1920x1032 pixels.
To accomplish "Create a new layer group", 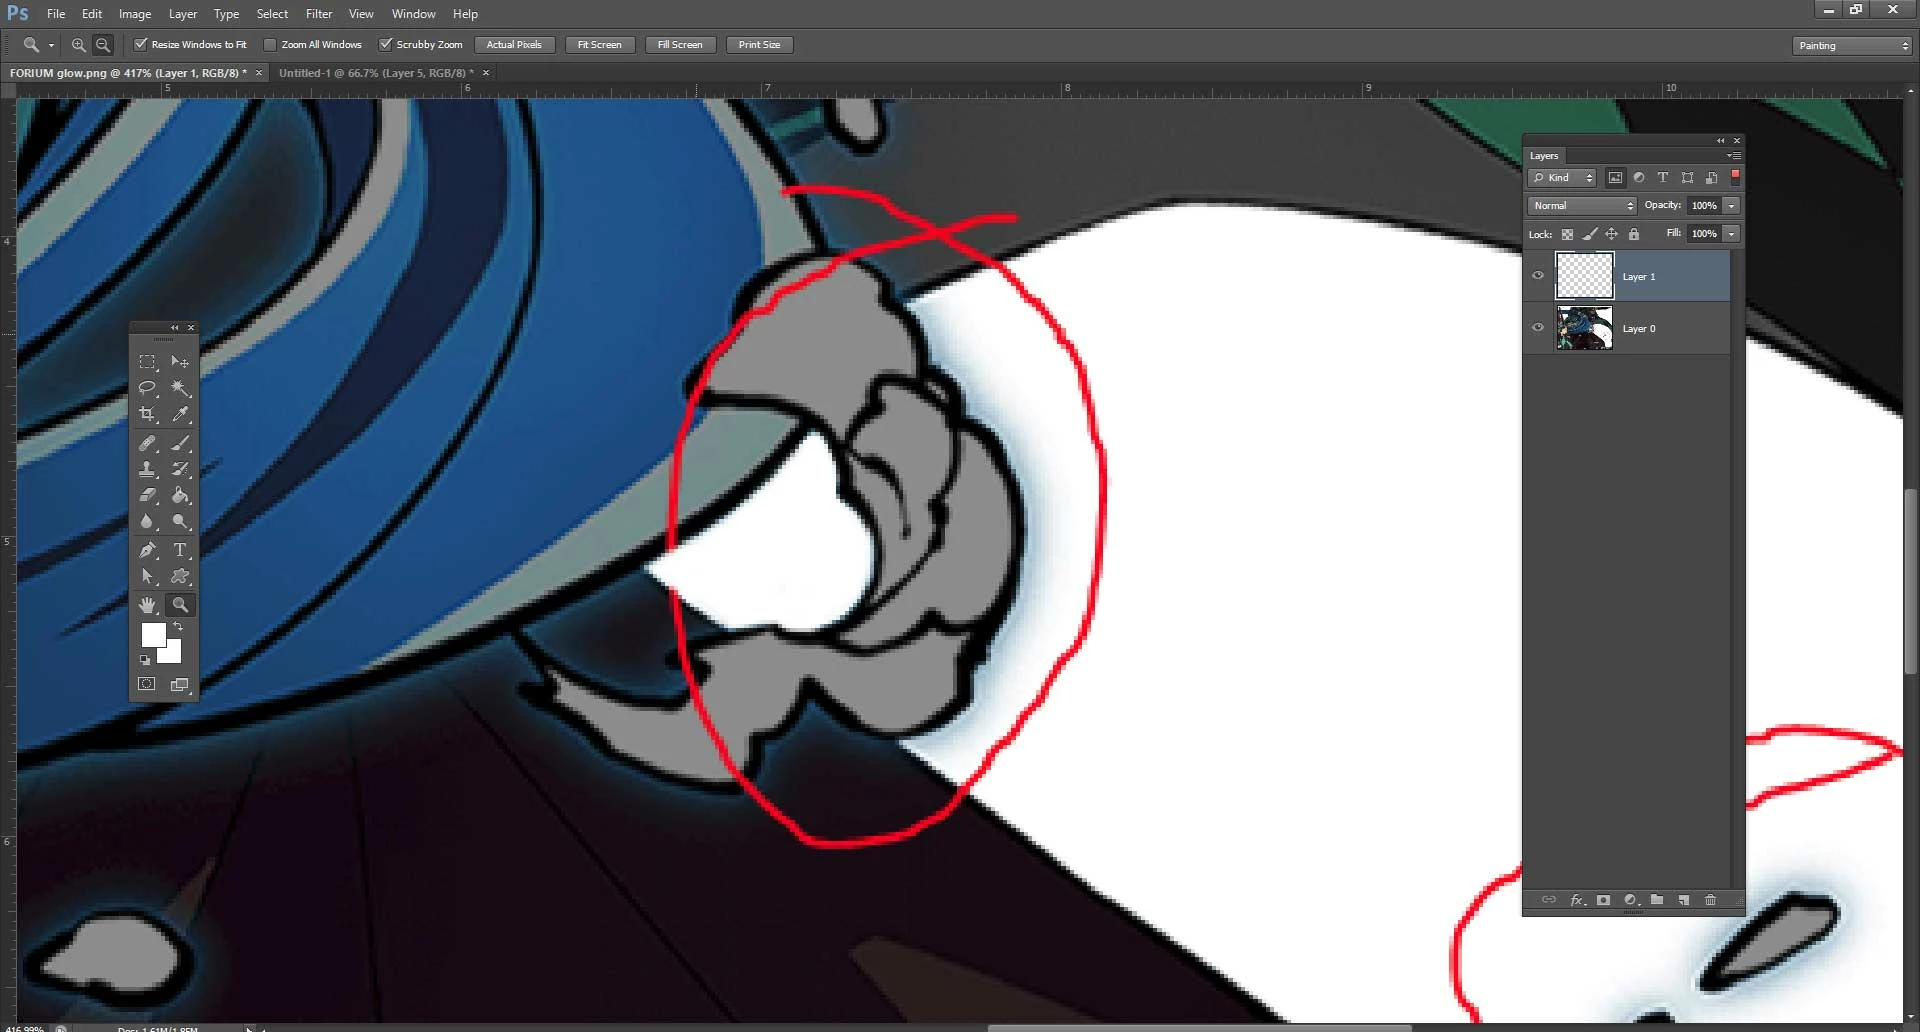I will (x=1657, y=900).
